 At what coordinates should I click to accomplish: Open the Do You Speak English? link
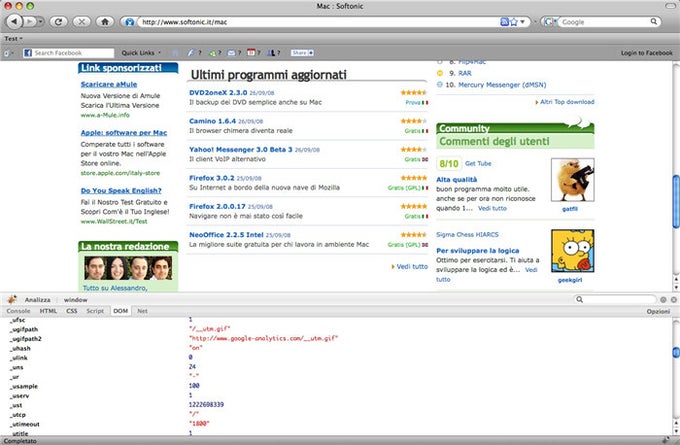pos(121,190)
